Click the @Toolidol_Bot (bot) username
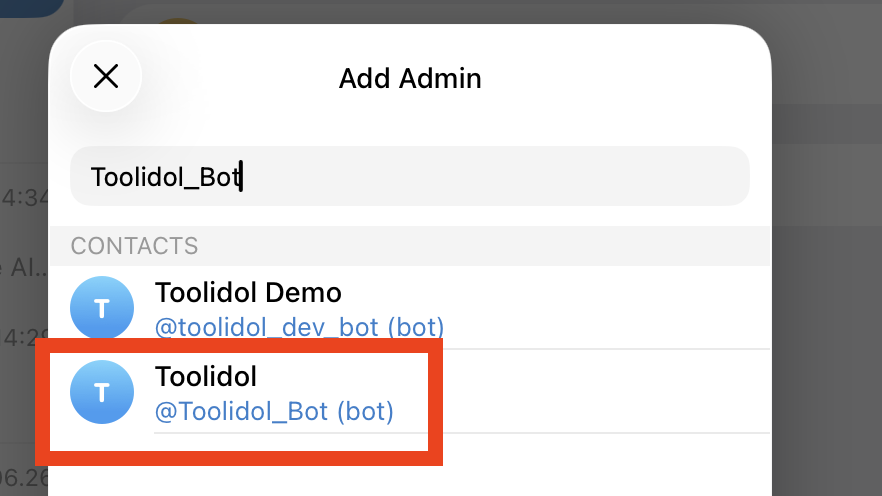 point(274,412)
